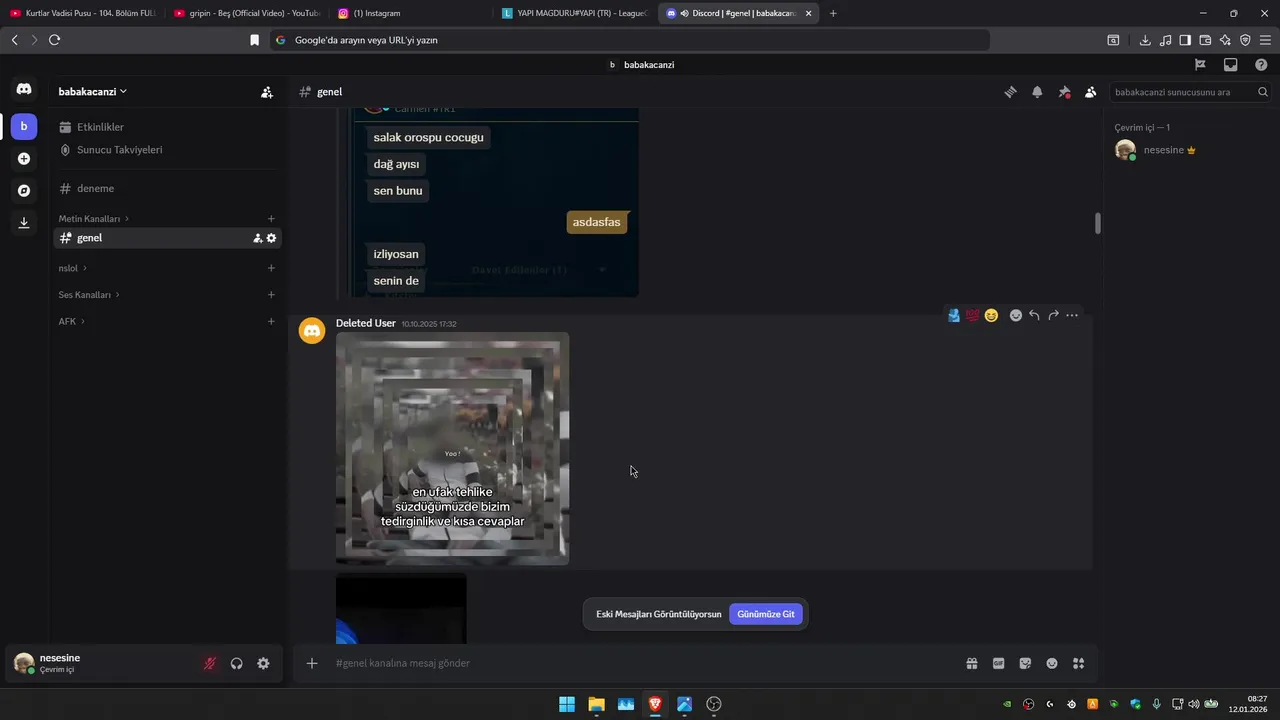Open the quests flag icon in title bar
The width and height of the screenshot is (1280, 720).
click(x=1200, y=65)
